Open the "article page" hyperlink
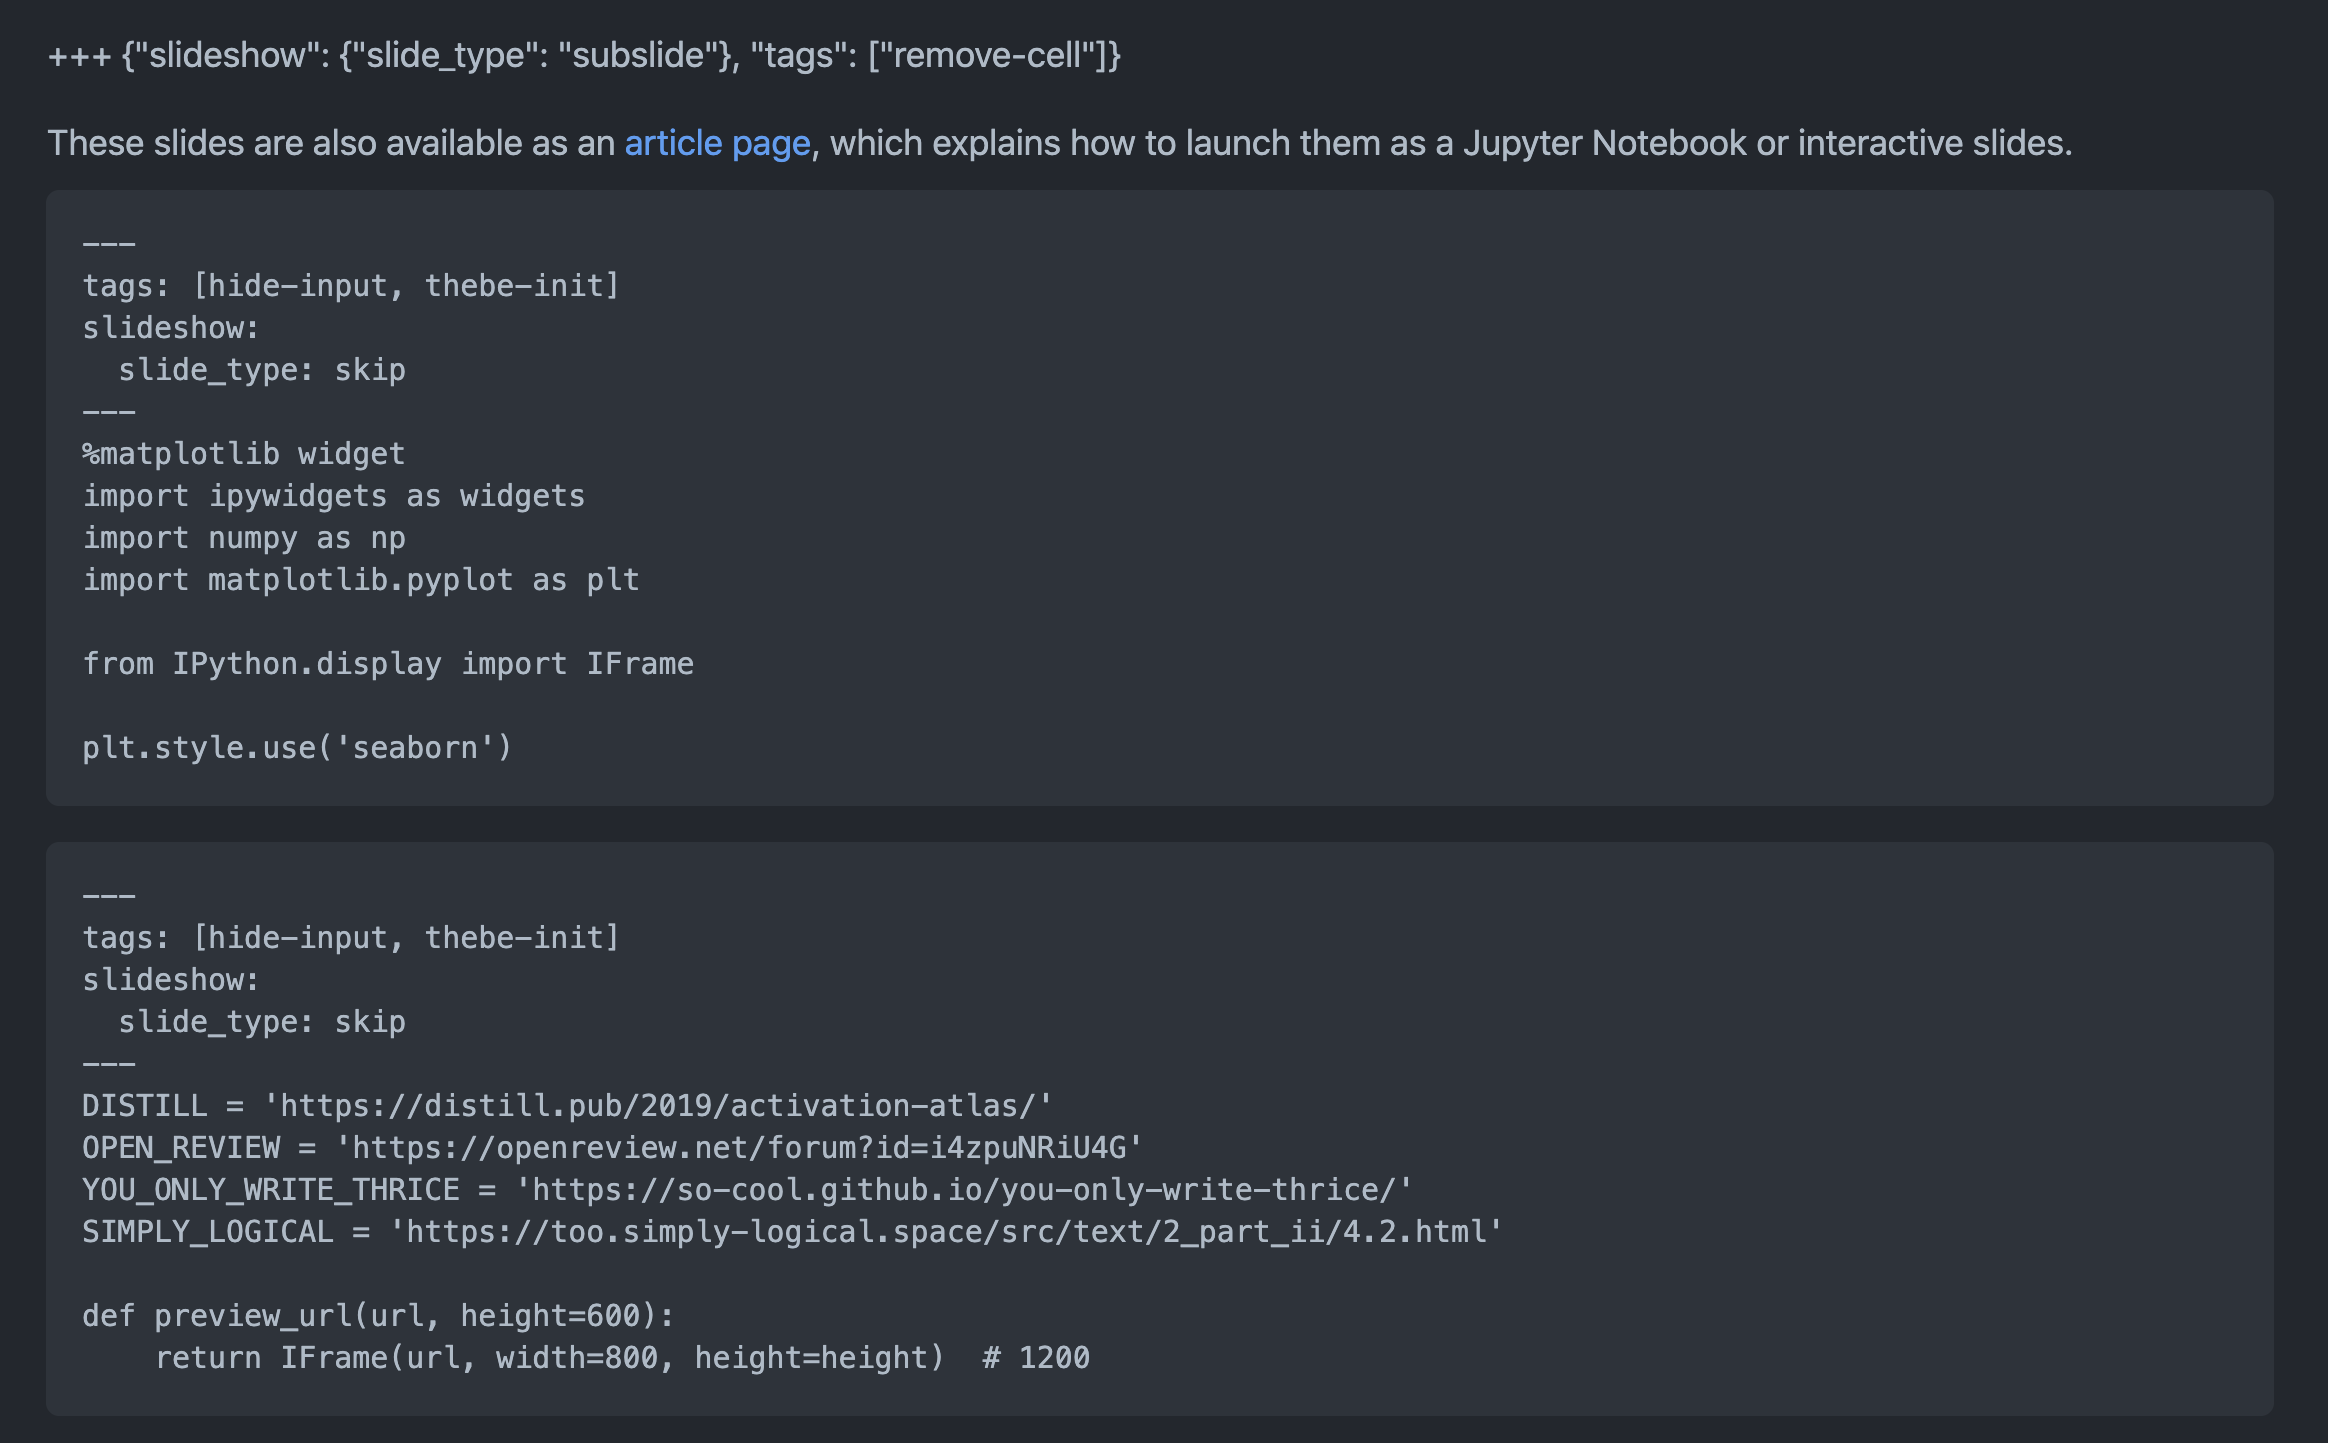This screenshot has width=2328, height=1443. [717, 143]
